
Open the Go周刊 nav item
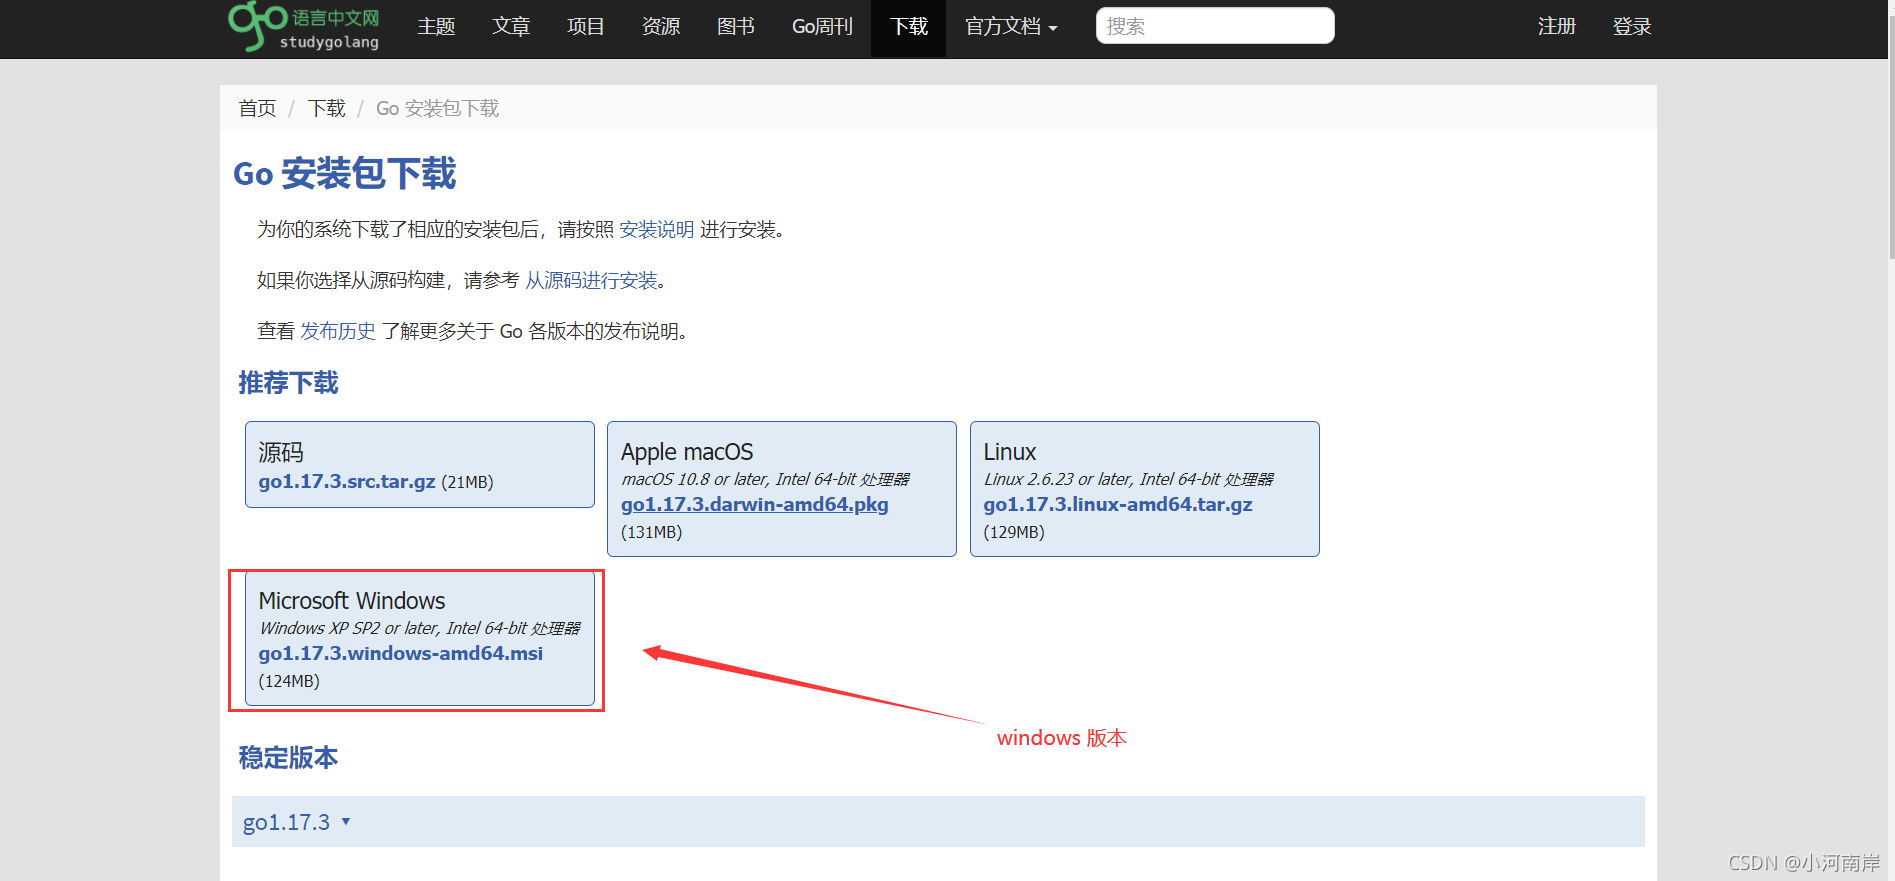pyautogui.click(x=822, y=27)
